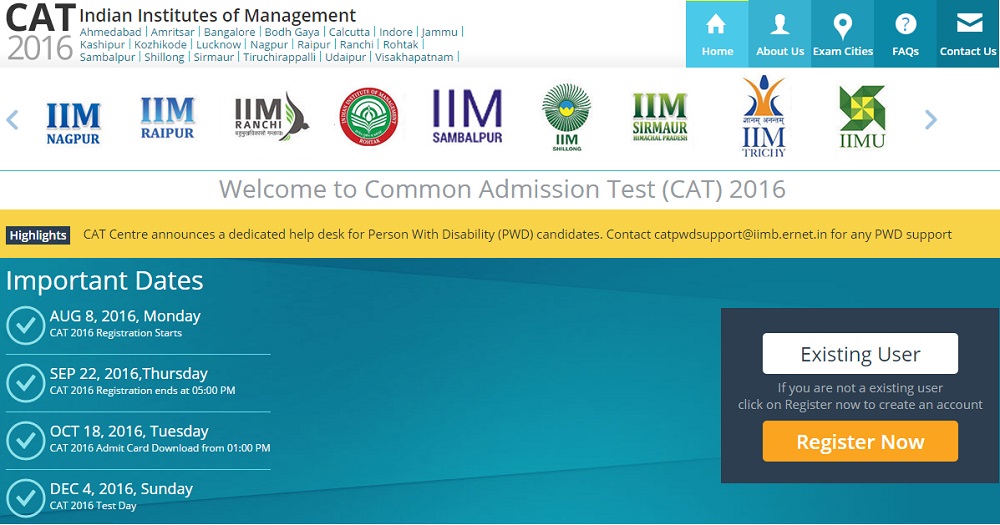Click the Udaipur institute text link
Viewport: 1000px width, 525px height.
click(x=346, y=57)
